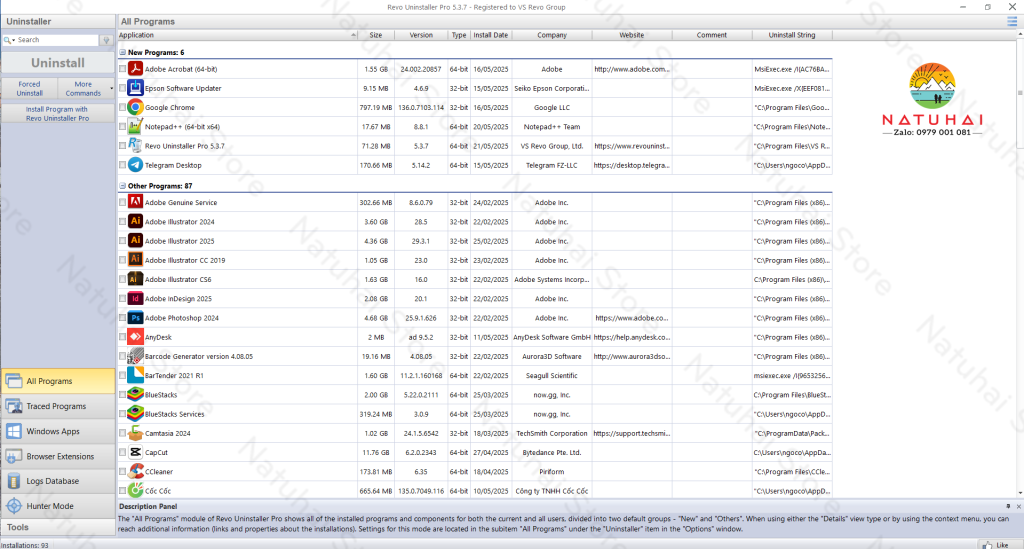This screenshot has height=549, width=1024.
Task: Click the Barcode Generator icon
Action: pos(135,356)
